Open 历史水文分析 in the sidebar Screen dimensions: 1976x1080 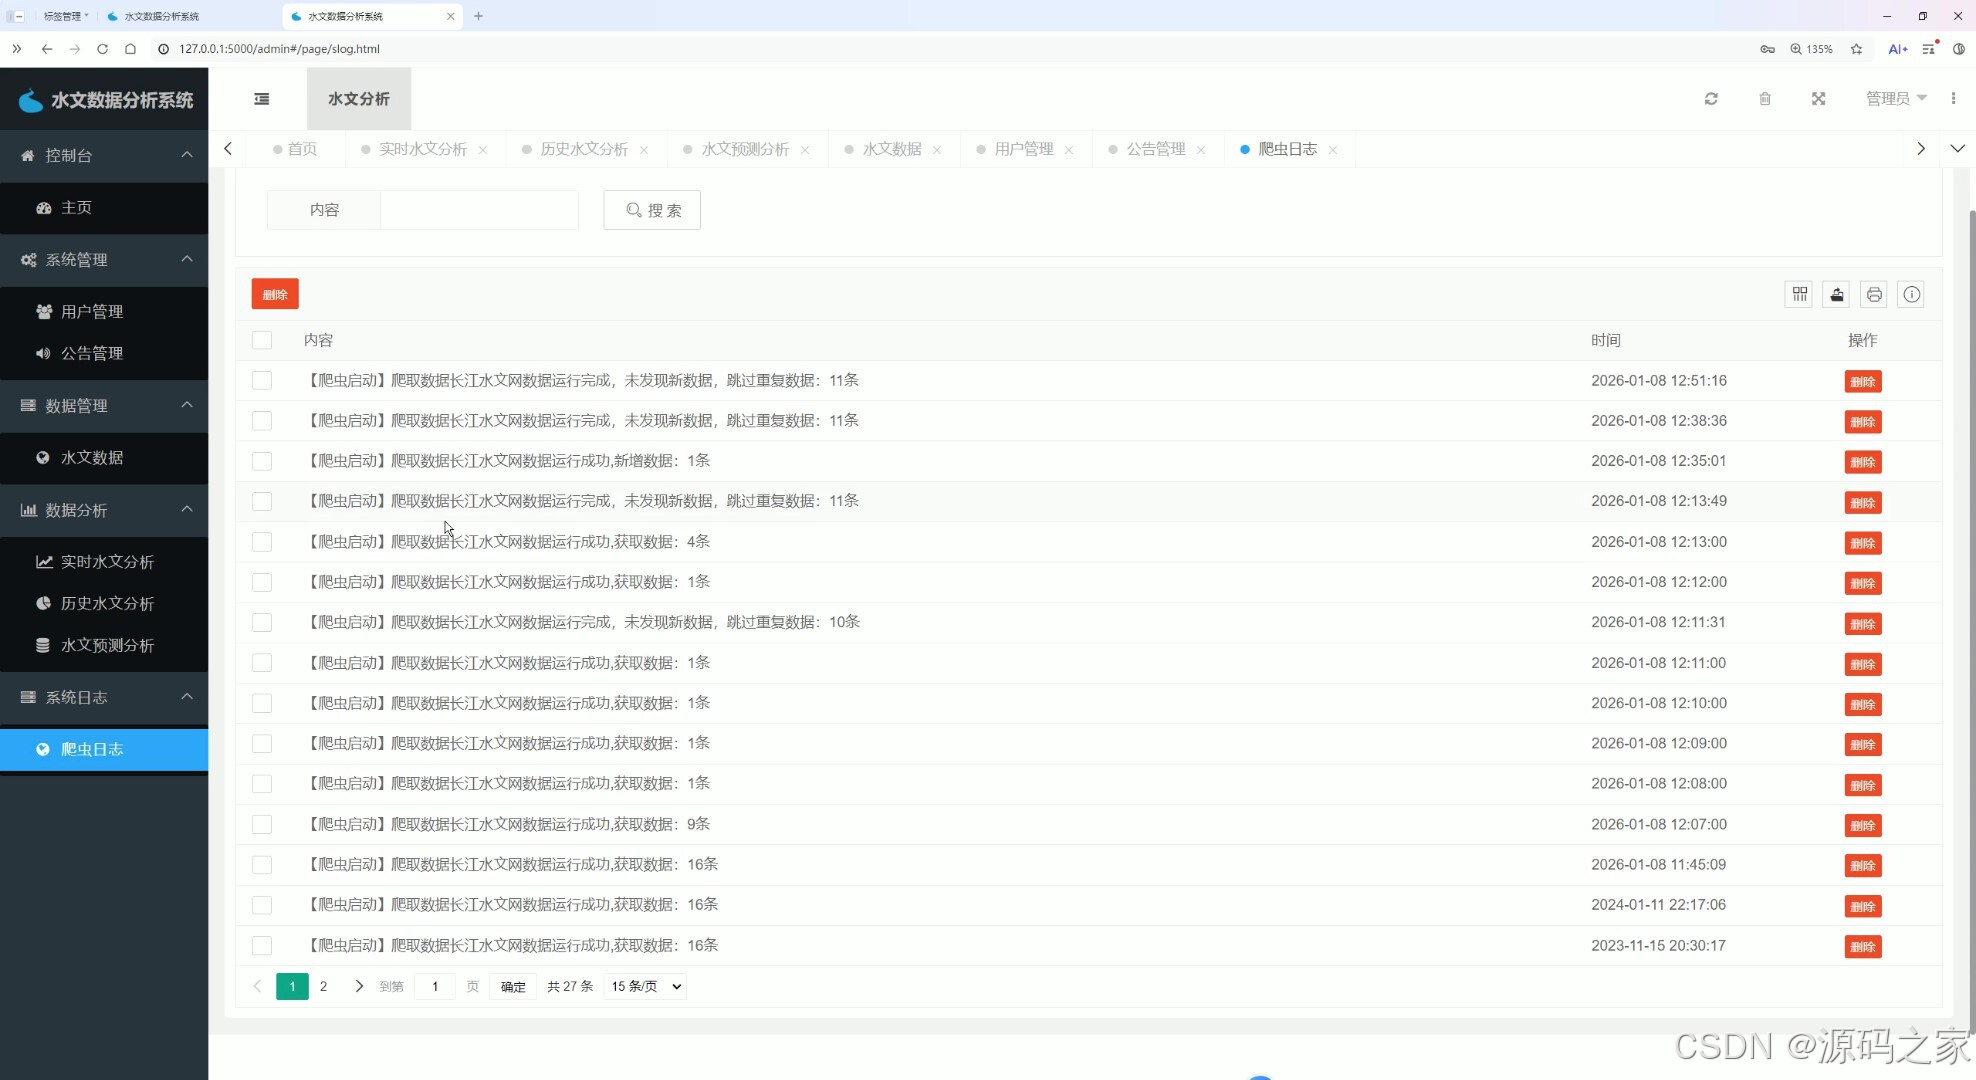click(107, 603)
